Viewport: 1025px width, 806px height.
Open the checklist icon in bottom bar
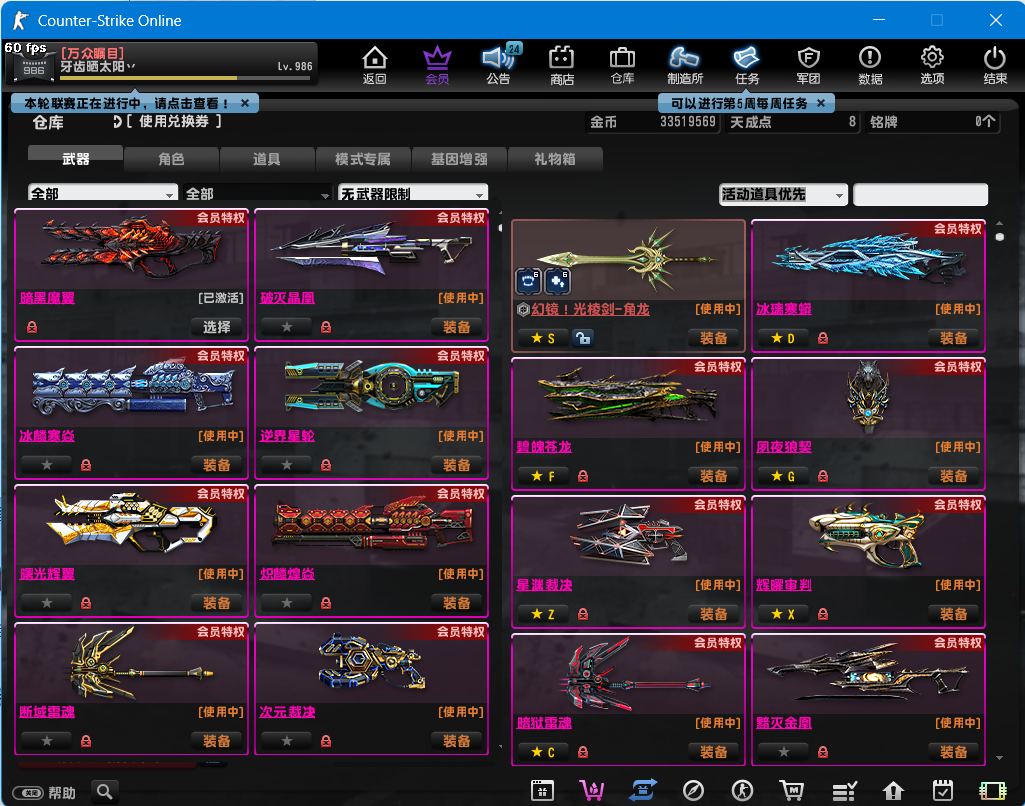[844, 791]
